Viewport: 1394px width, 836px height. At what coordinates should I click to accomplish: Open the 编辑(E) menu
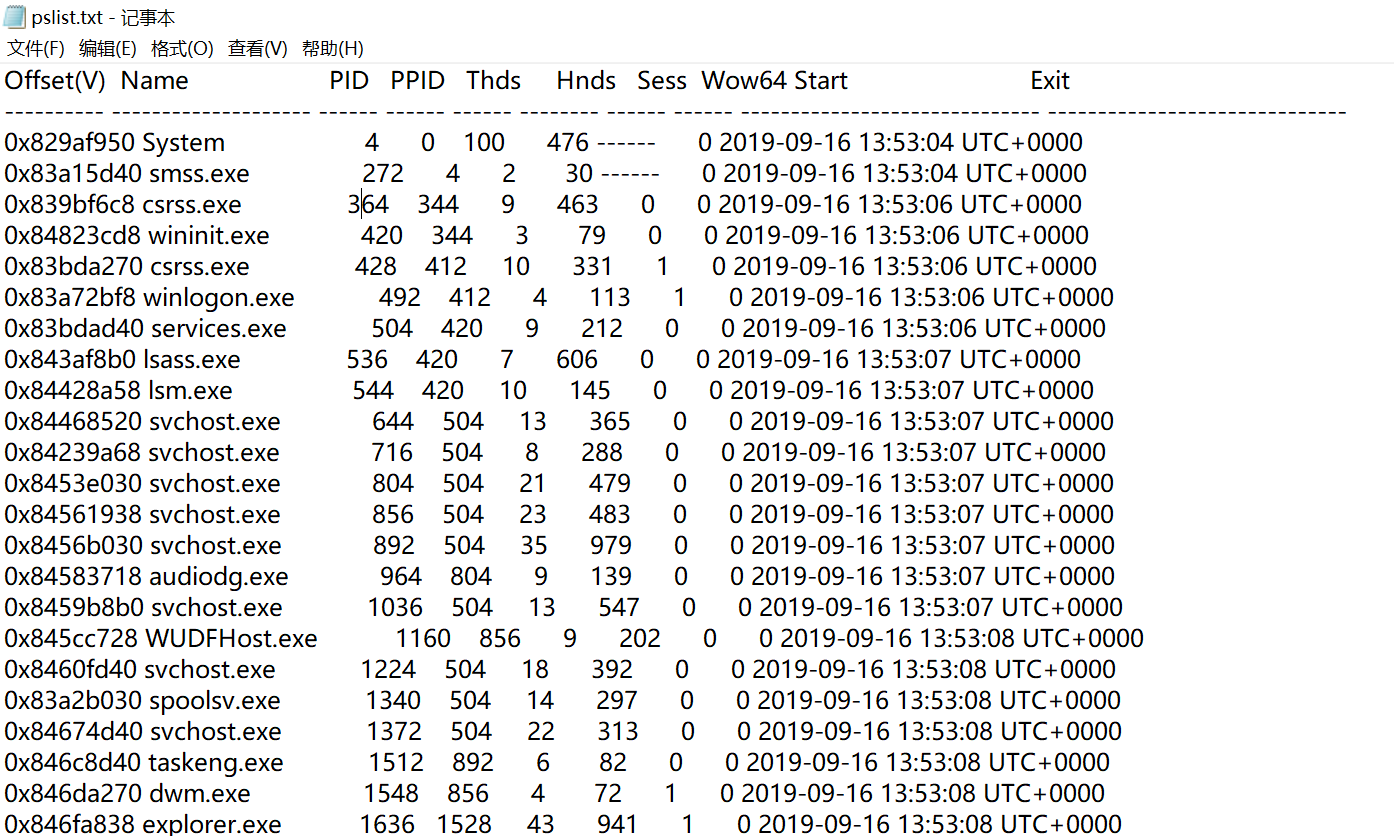(107, 48)
